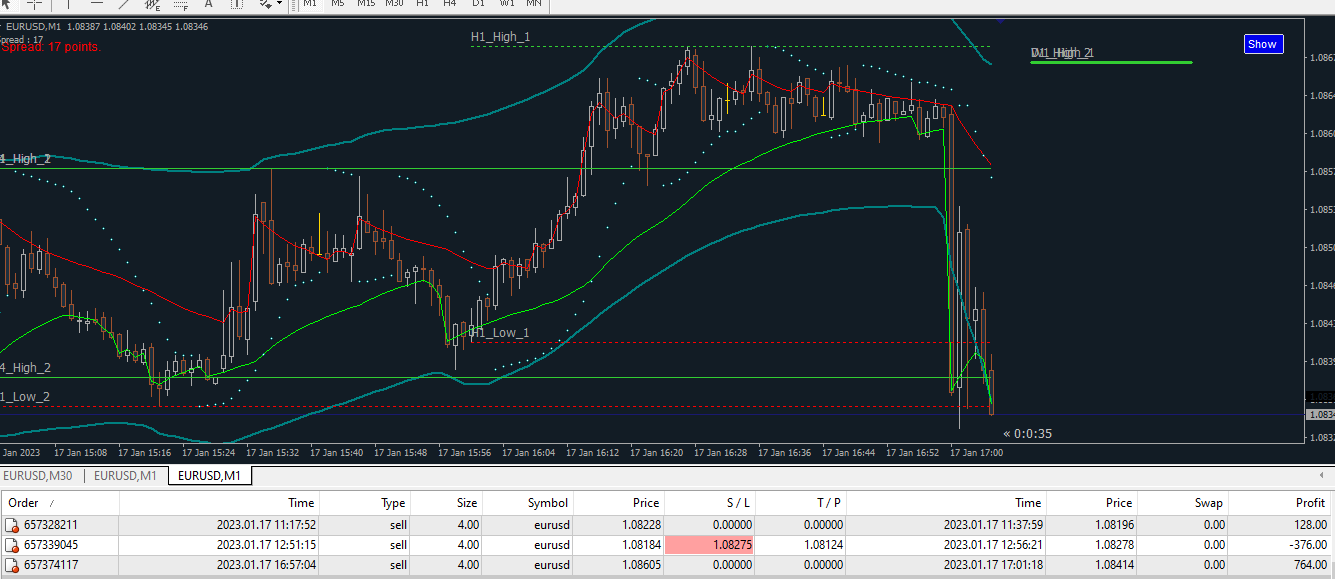Click the H1_Low_1 level label

500,332
